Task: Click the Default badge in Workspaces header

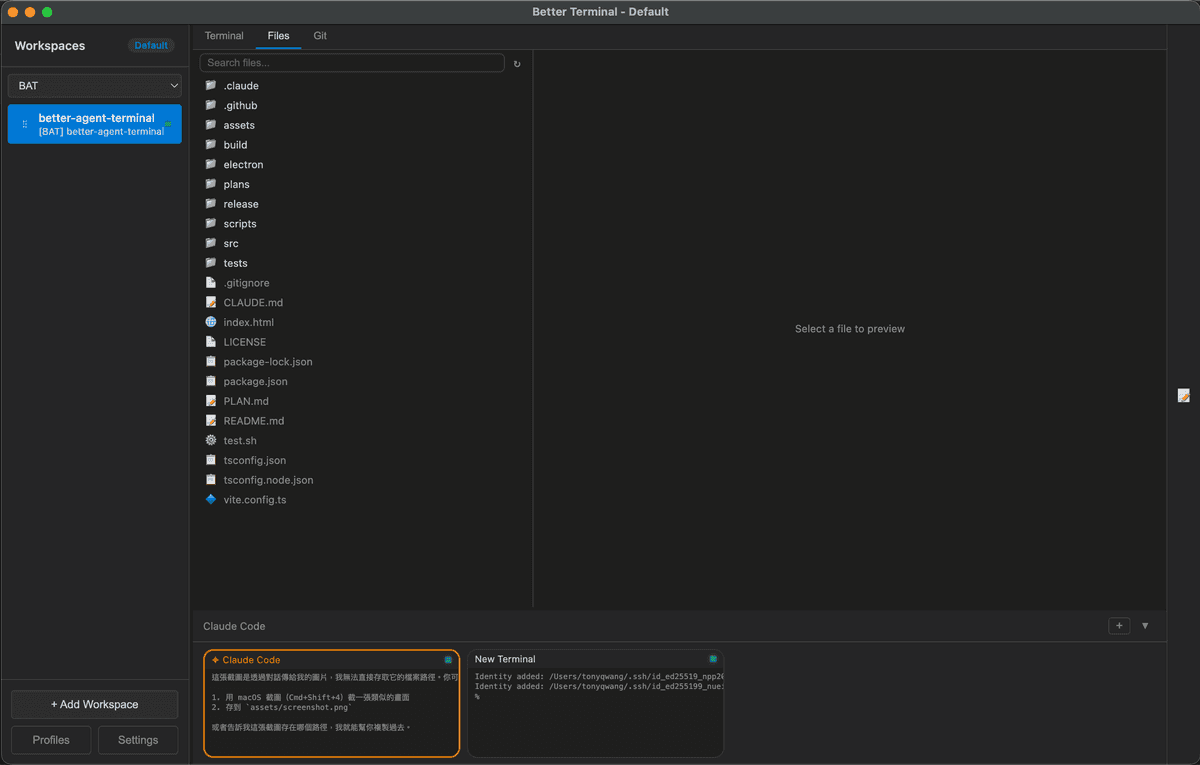Action: pos(151,45)
